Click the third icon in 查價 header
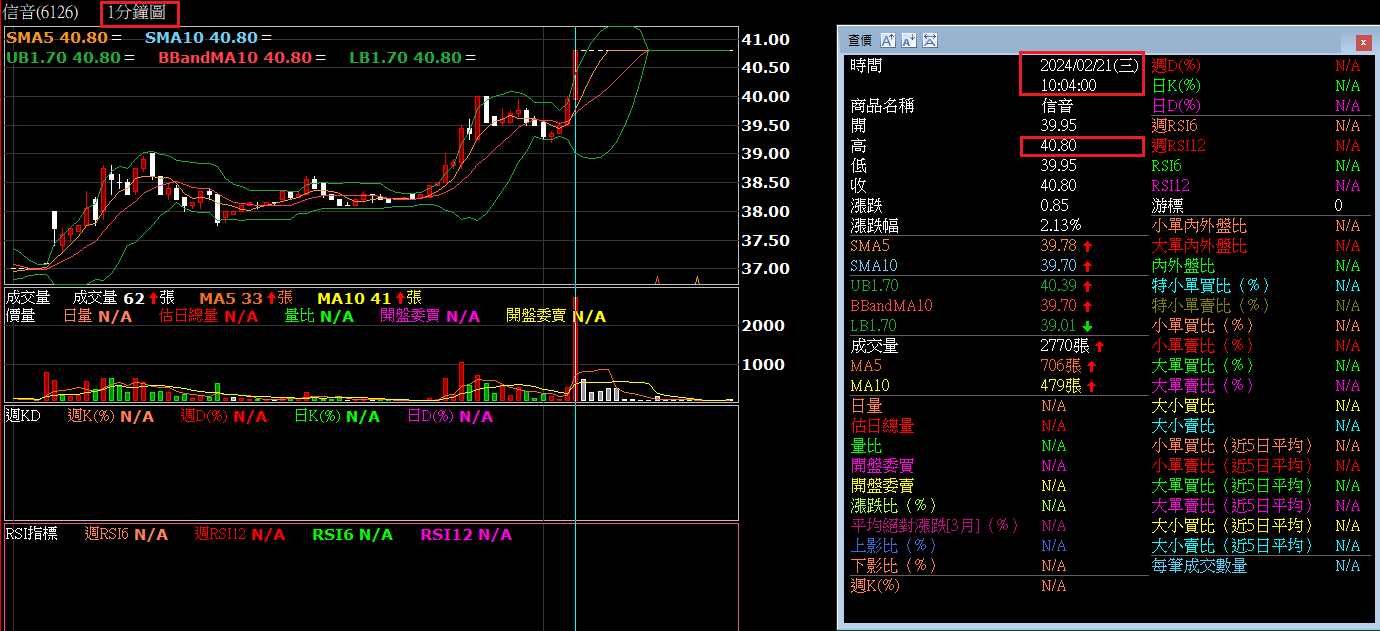Viewport: 1380px width, 631px height. (x=930, y=40)
